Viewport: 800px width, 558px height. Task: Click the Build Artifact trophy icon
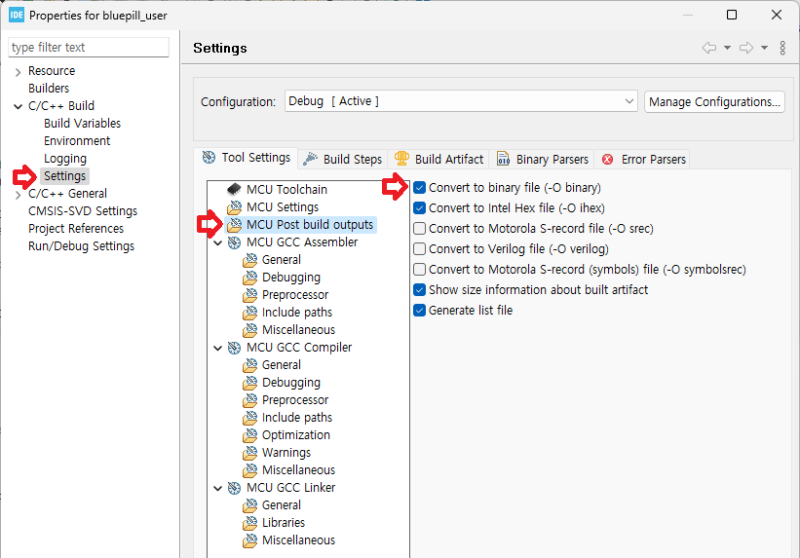402,159
